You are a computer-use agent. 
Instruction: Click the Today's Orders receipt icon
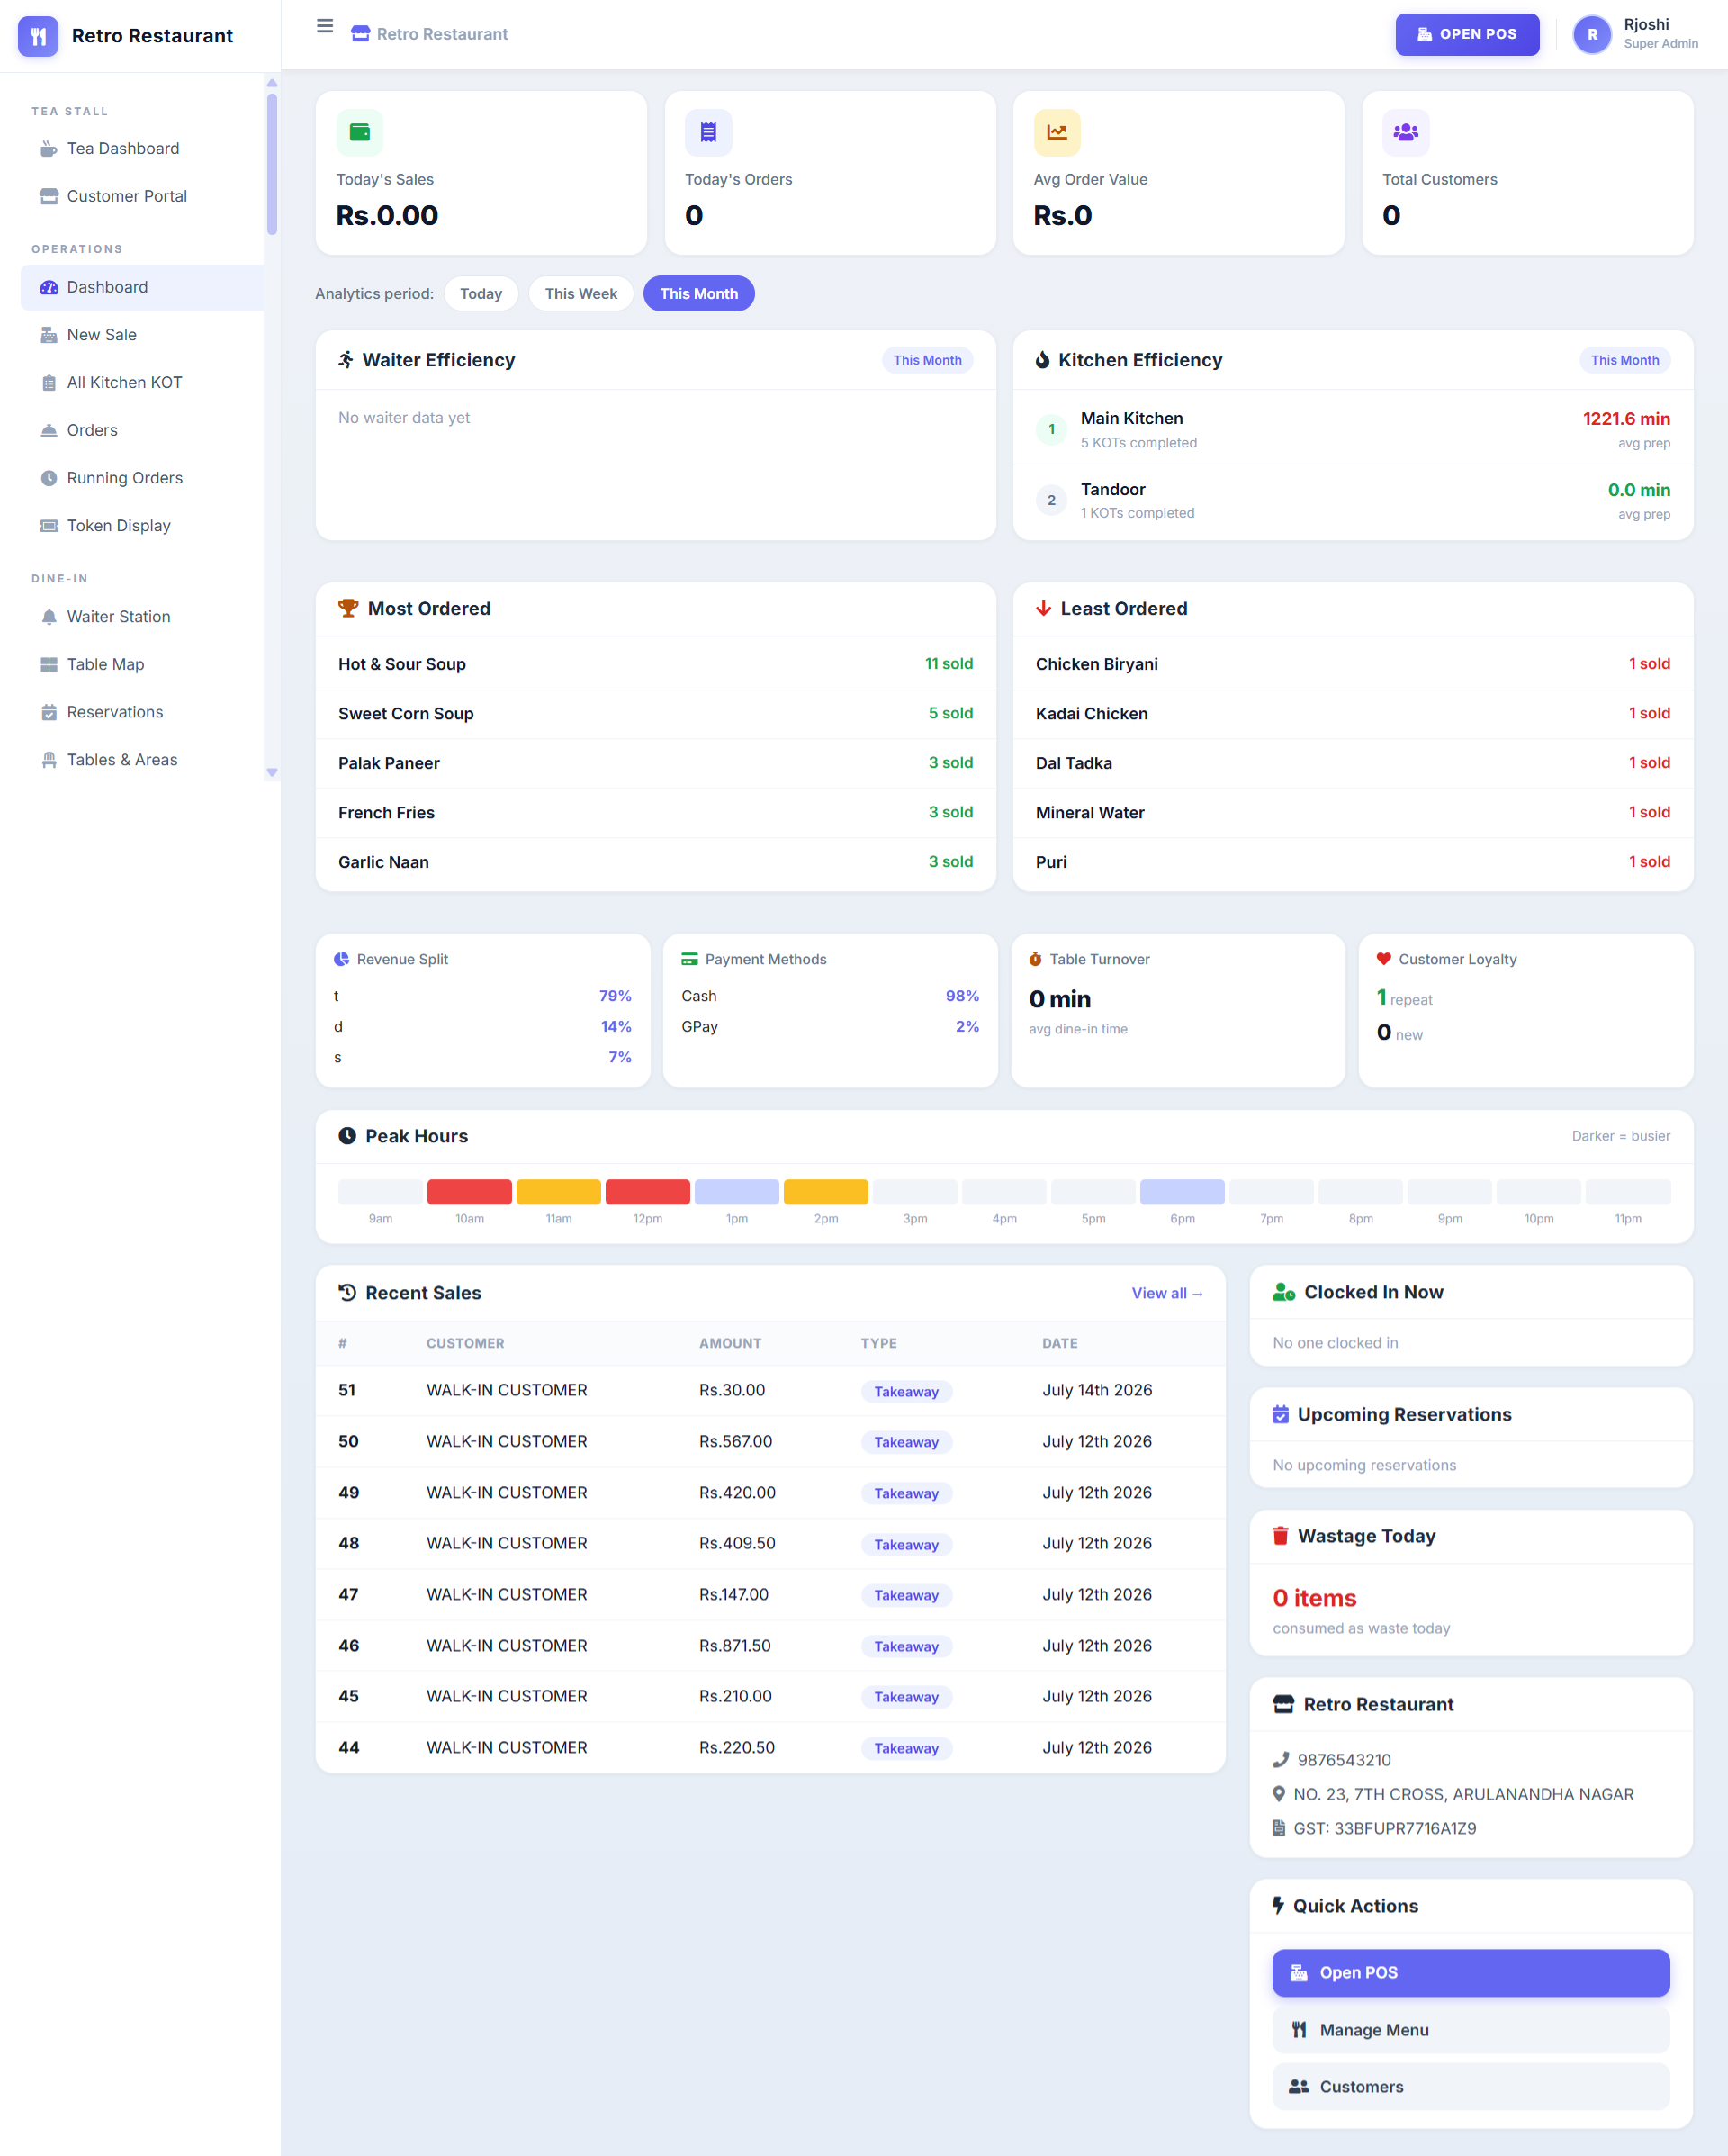tap(708, 132)
